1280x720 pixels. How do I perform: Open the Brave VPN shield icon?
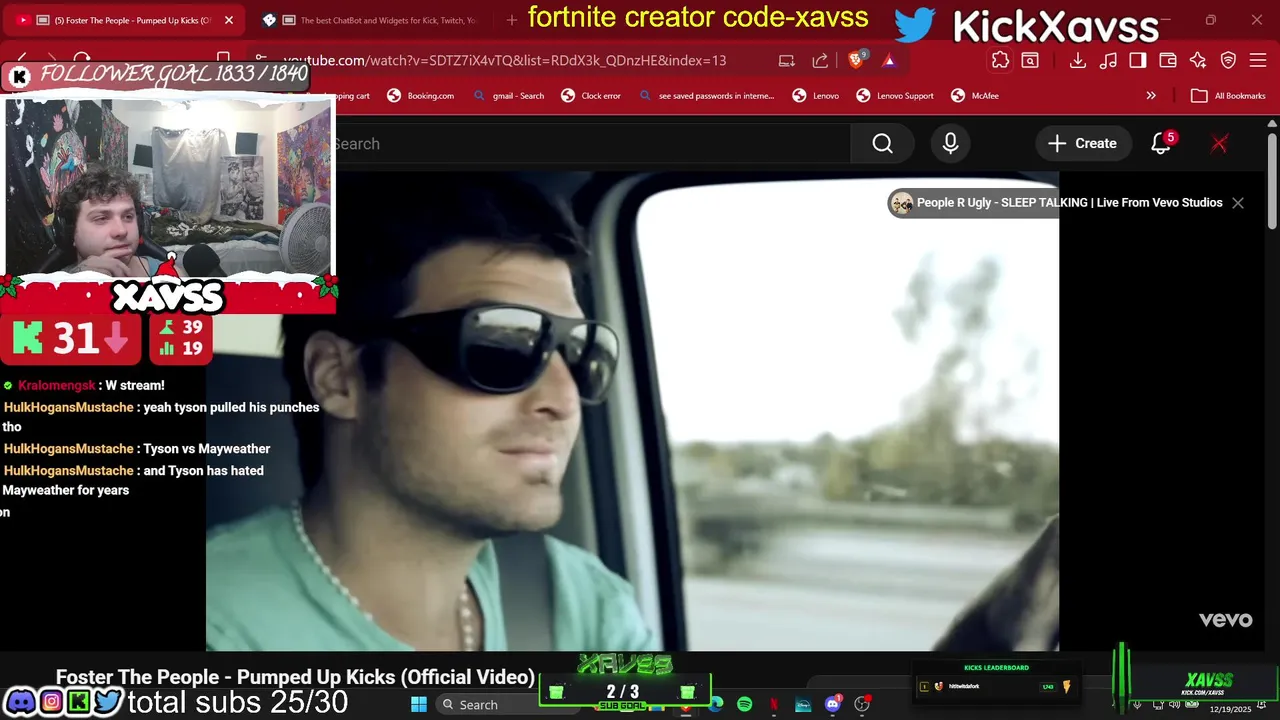tap(1228, 60)
